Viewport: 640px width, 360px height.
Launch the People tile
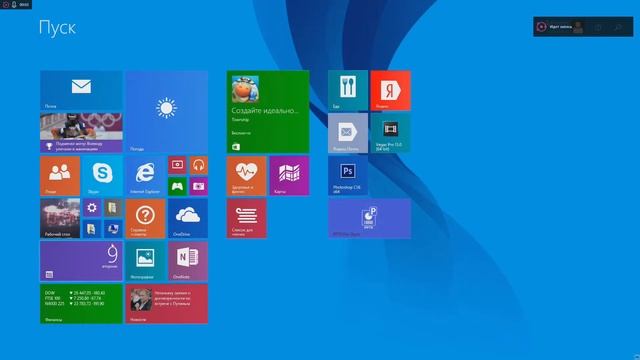60,176
